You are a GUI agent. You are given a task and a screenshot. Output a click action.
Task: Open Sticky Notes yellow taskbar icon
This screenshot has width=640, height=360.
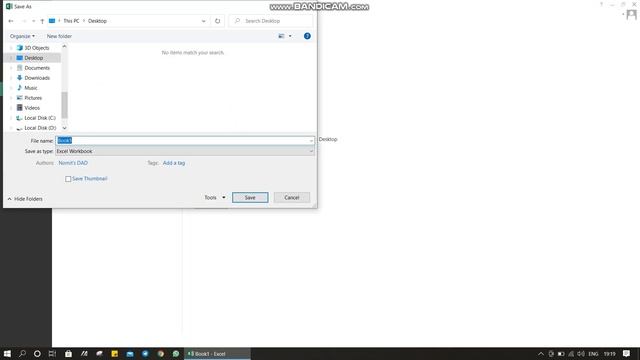[x=115, y=353]
